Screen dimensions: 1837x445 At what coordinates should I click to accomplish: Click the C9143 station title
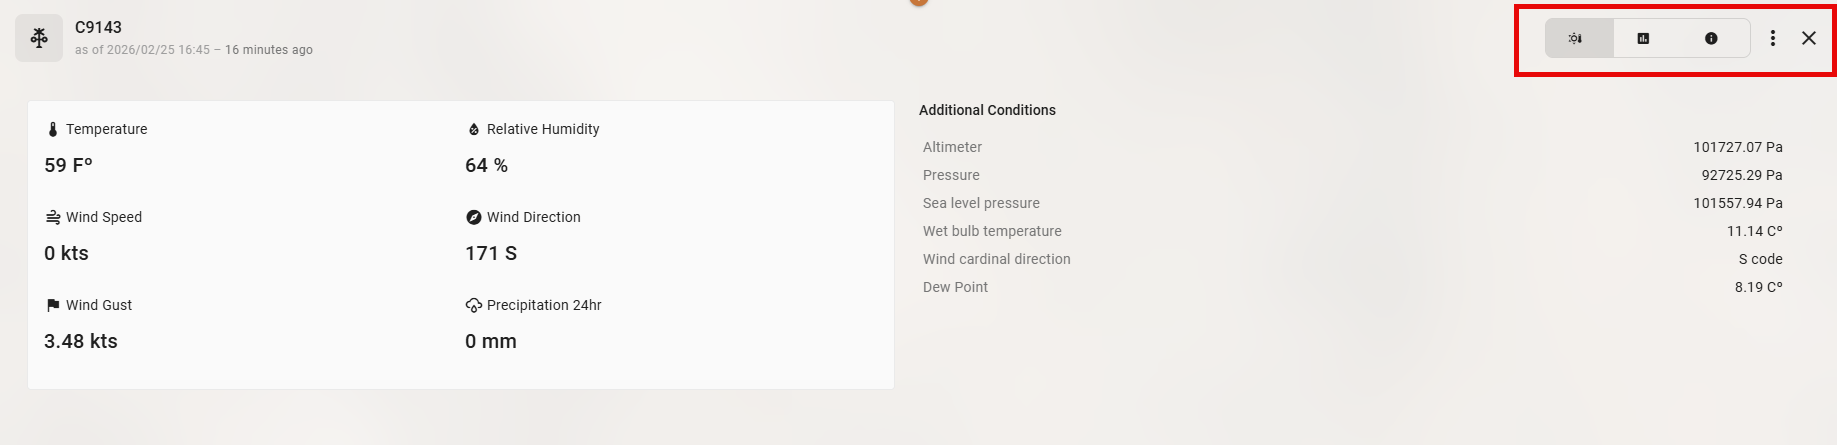point(98,27)
